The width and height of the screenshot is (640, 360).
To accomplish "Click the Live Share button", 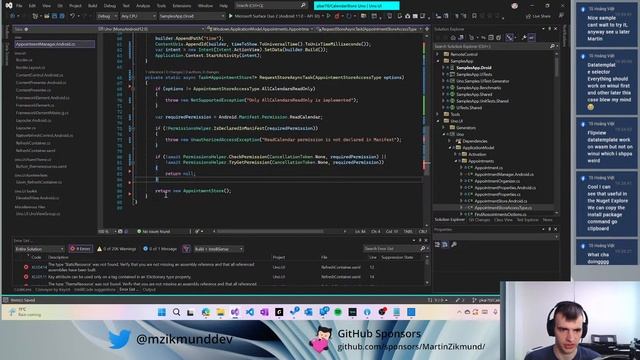I will tap(538, 16).
